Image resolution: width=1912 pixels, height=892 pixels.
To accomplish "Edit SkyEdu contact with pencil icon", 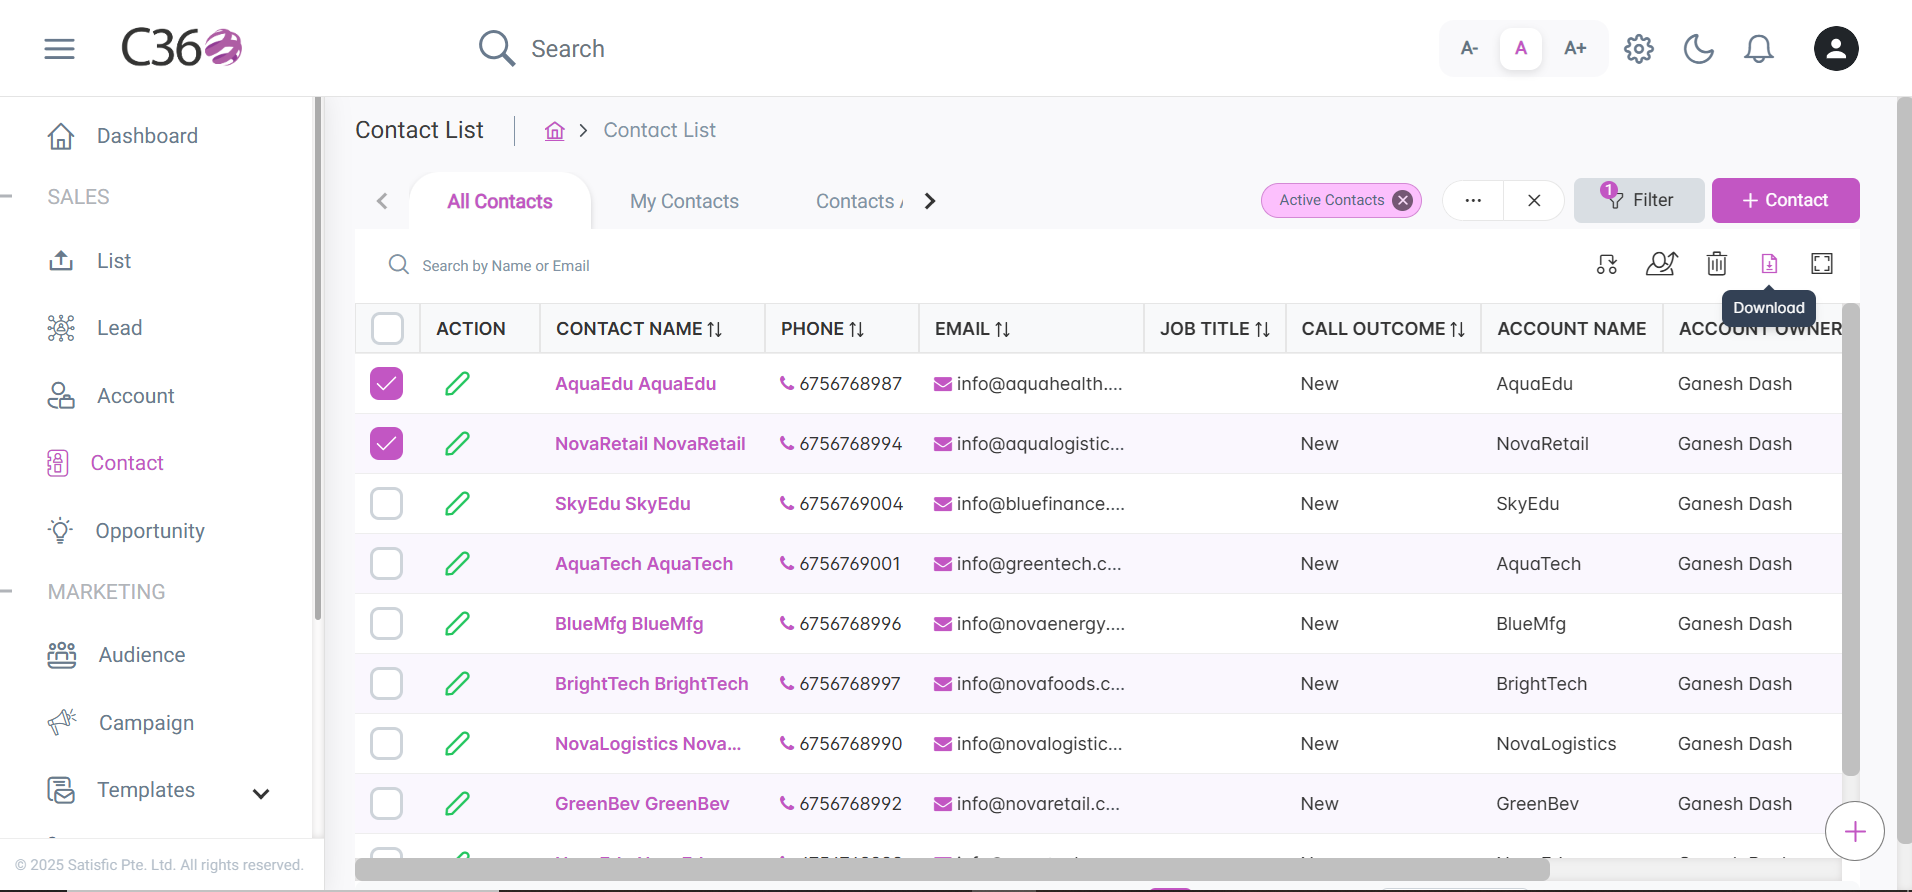I will (457, 503).
